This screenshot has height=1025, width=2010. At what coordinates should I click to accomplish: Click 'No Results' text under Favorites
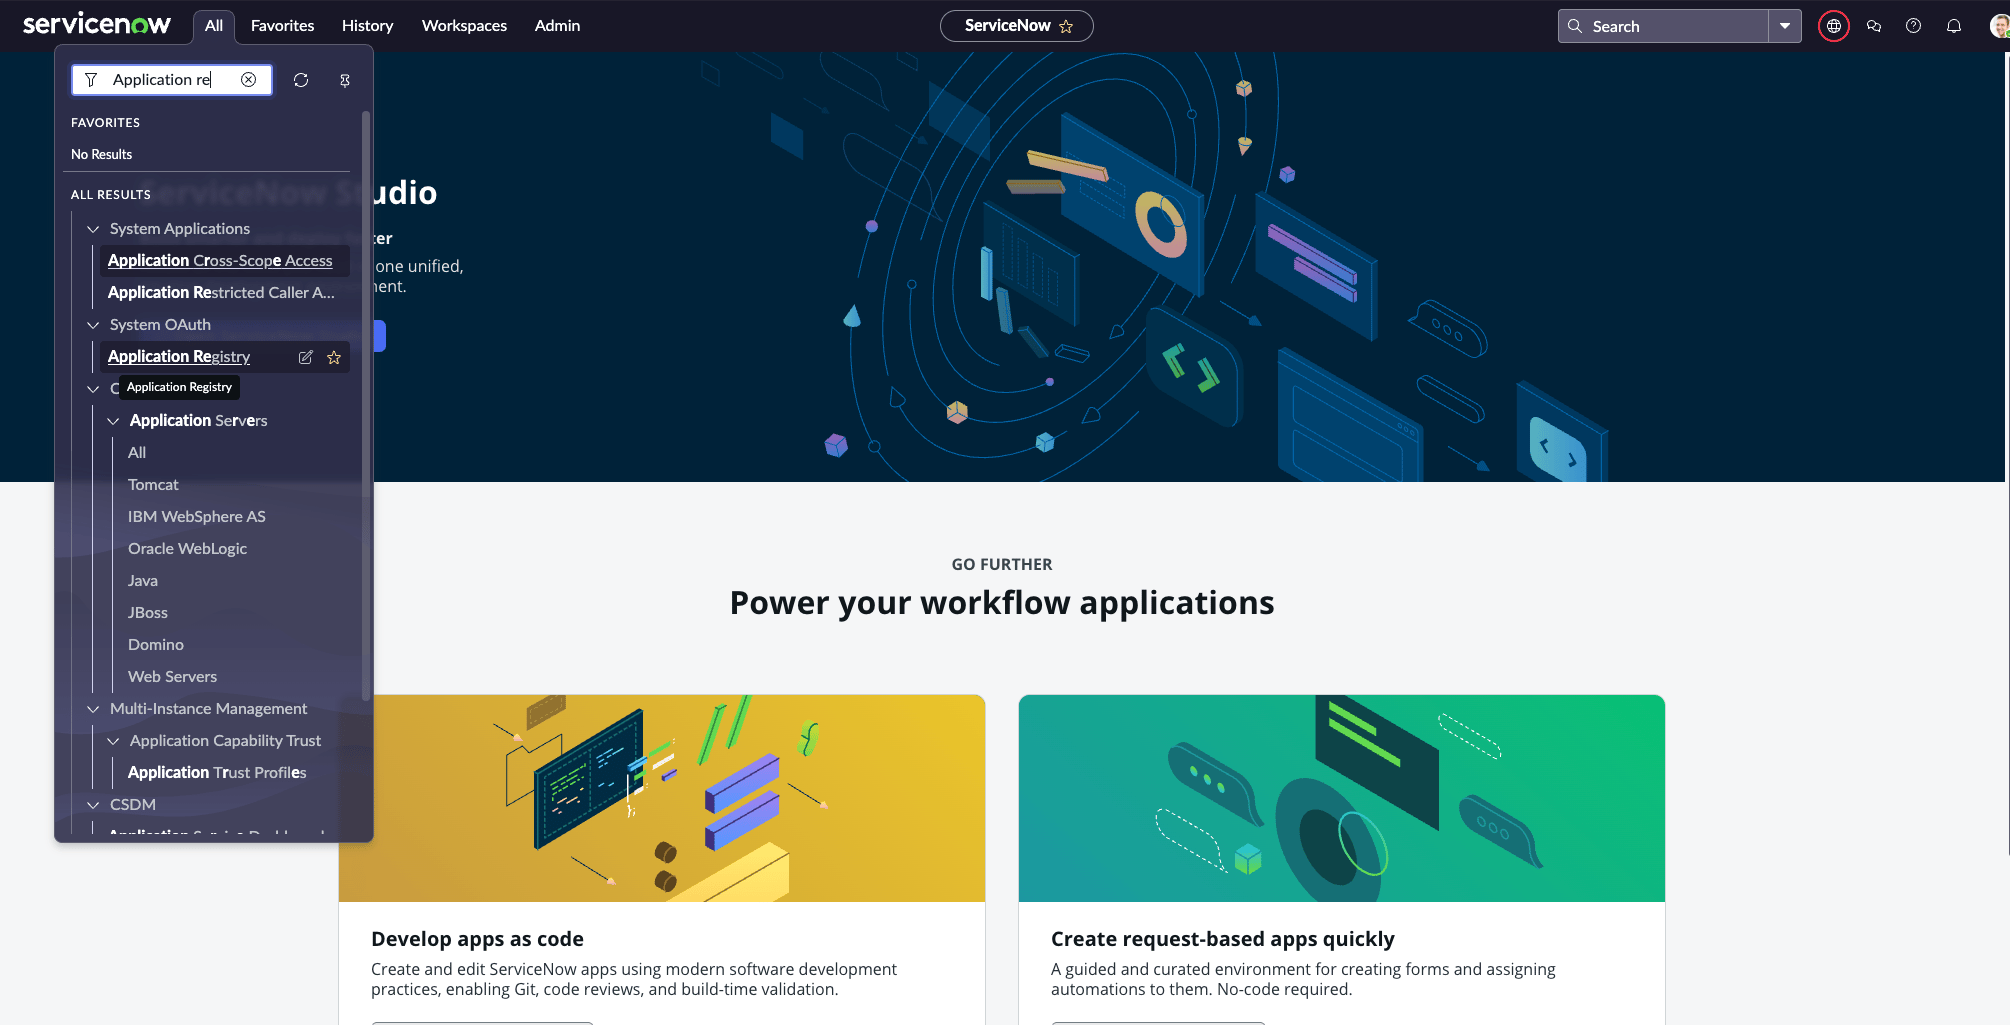tap(101, 155)
